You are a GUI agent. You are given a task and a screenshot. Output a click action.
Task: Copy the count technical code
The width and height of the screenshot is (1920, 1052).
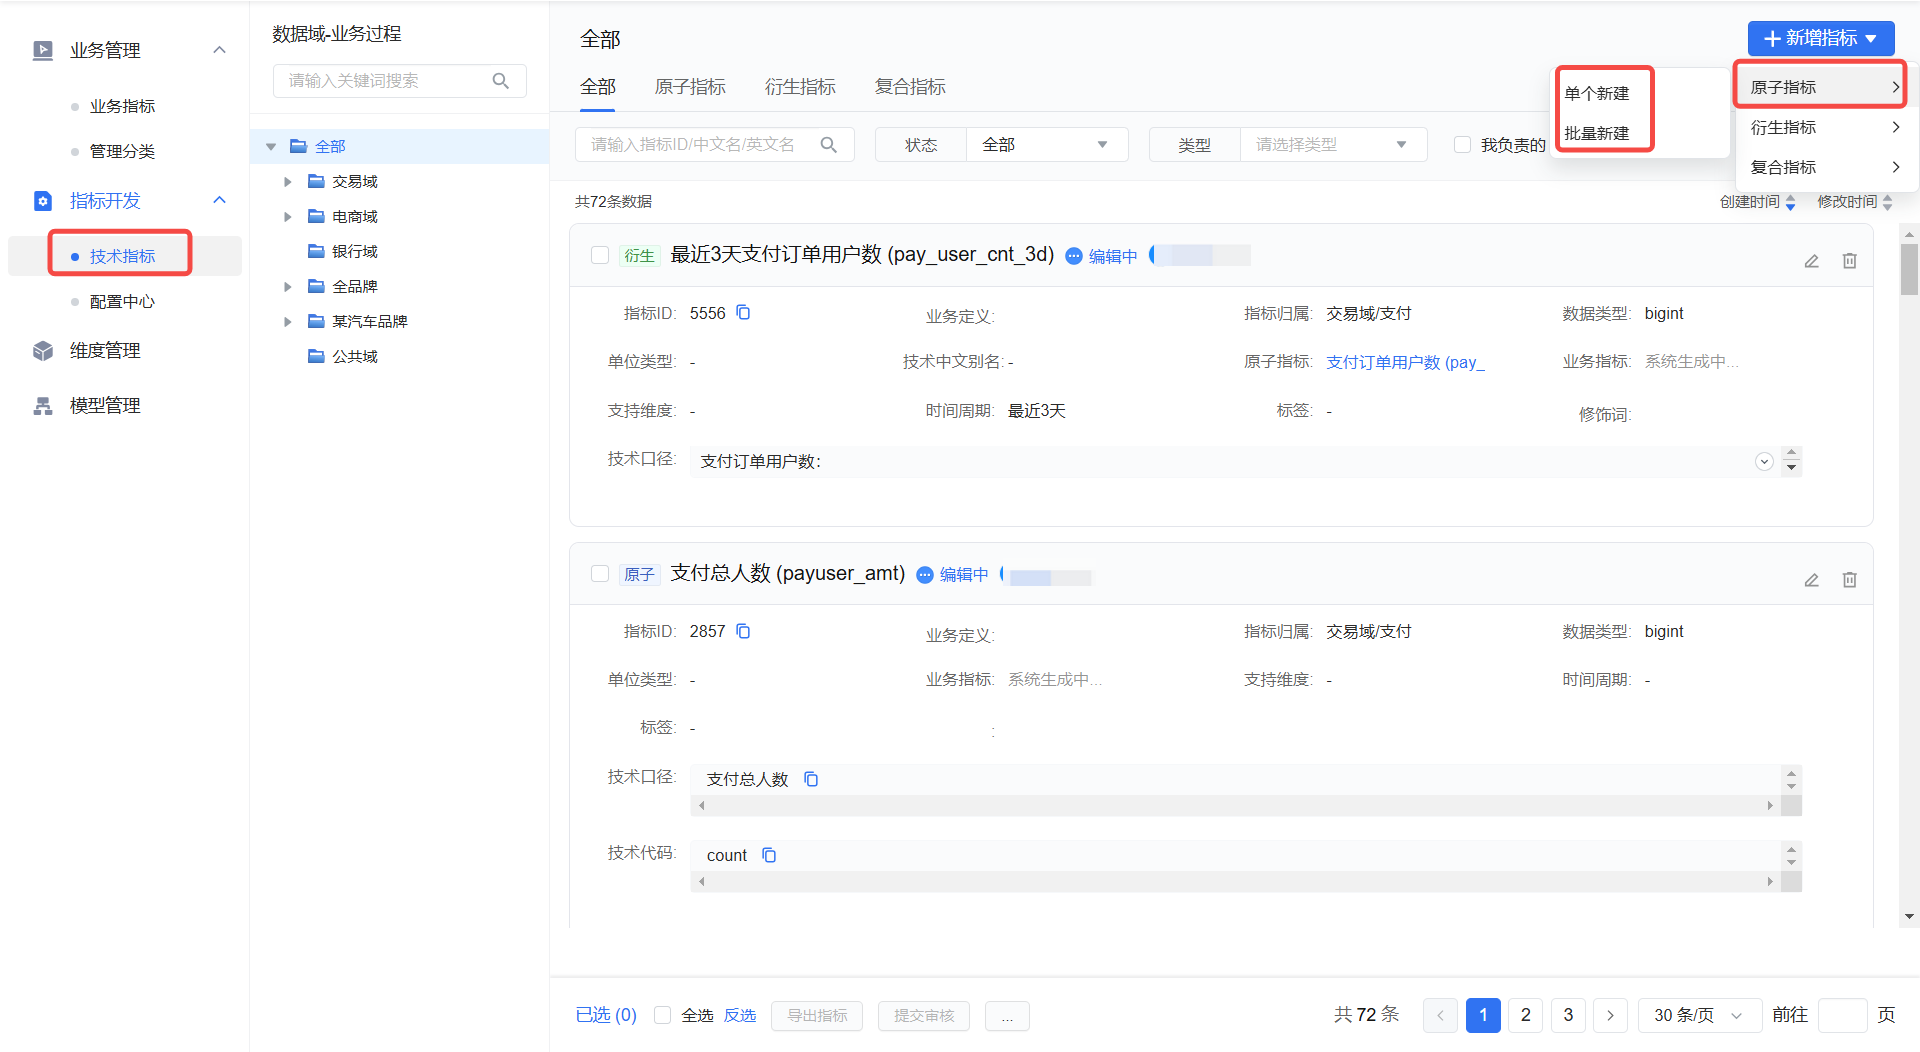(769, 855)
